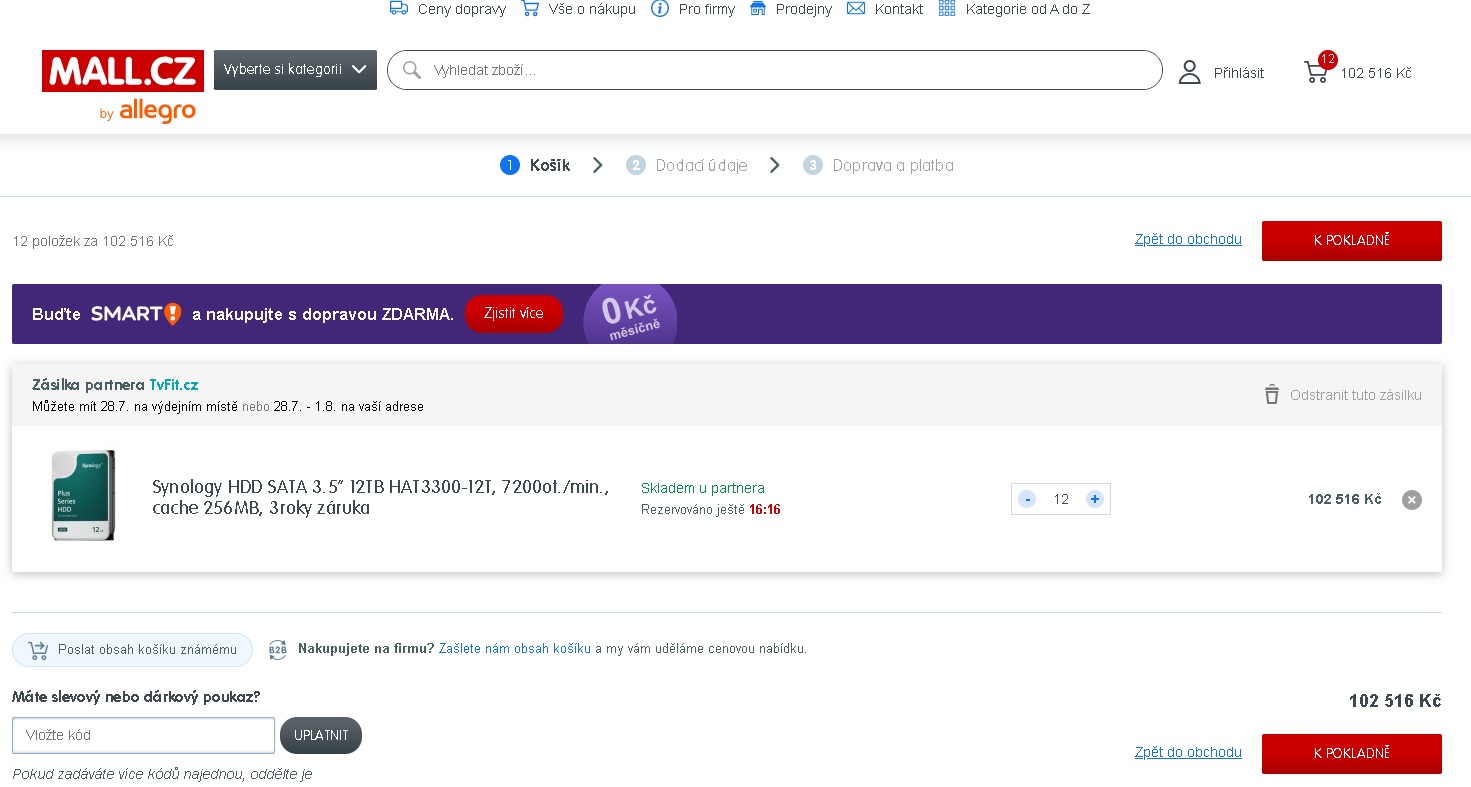
Task: Open 'Ceny dopravy' in top menu
Action: click(448, 9)
